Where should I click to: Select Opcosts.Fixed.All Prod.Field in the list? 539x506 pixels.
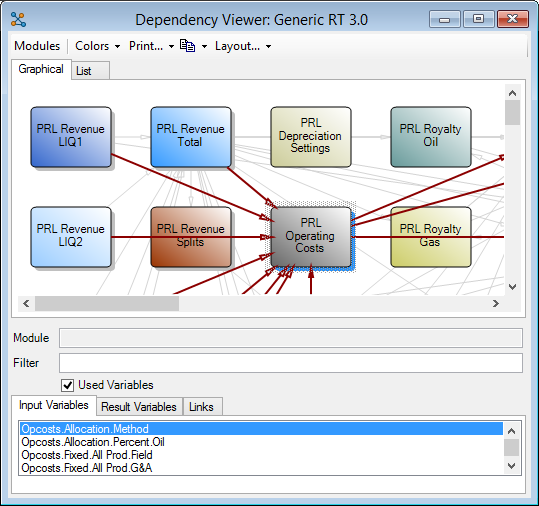[261, 455]
